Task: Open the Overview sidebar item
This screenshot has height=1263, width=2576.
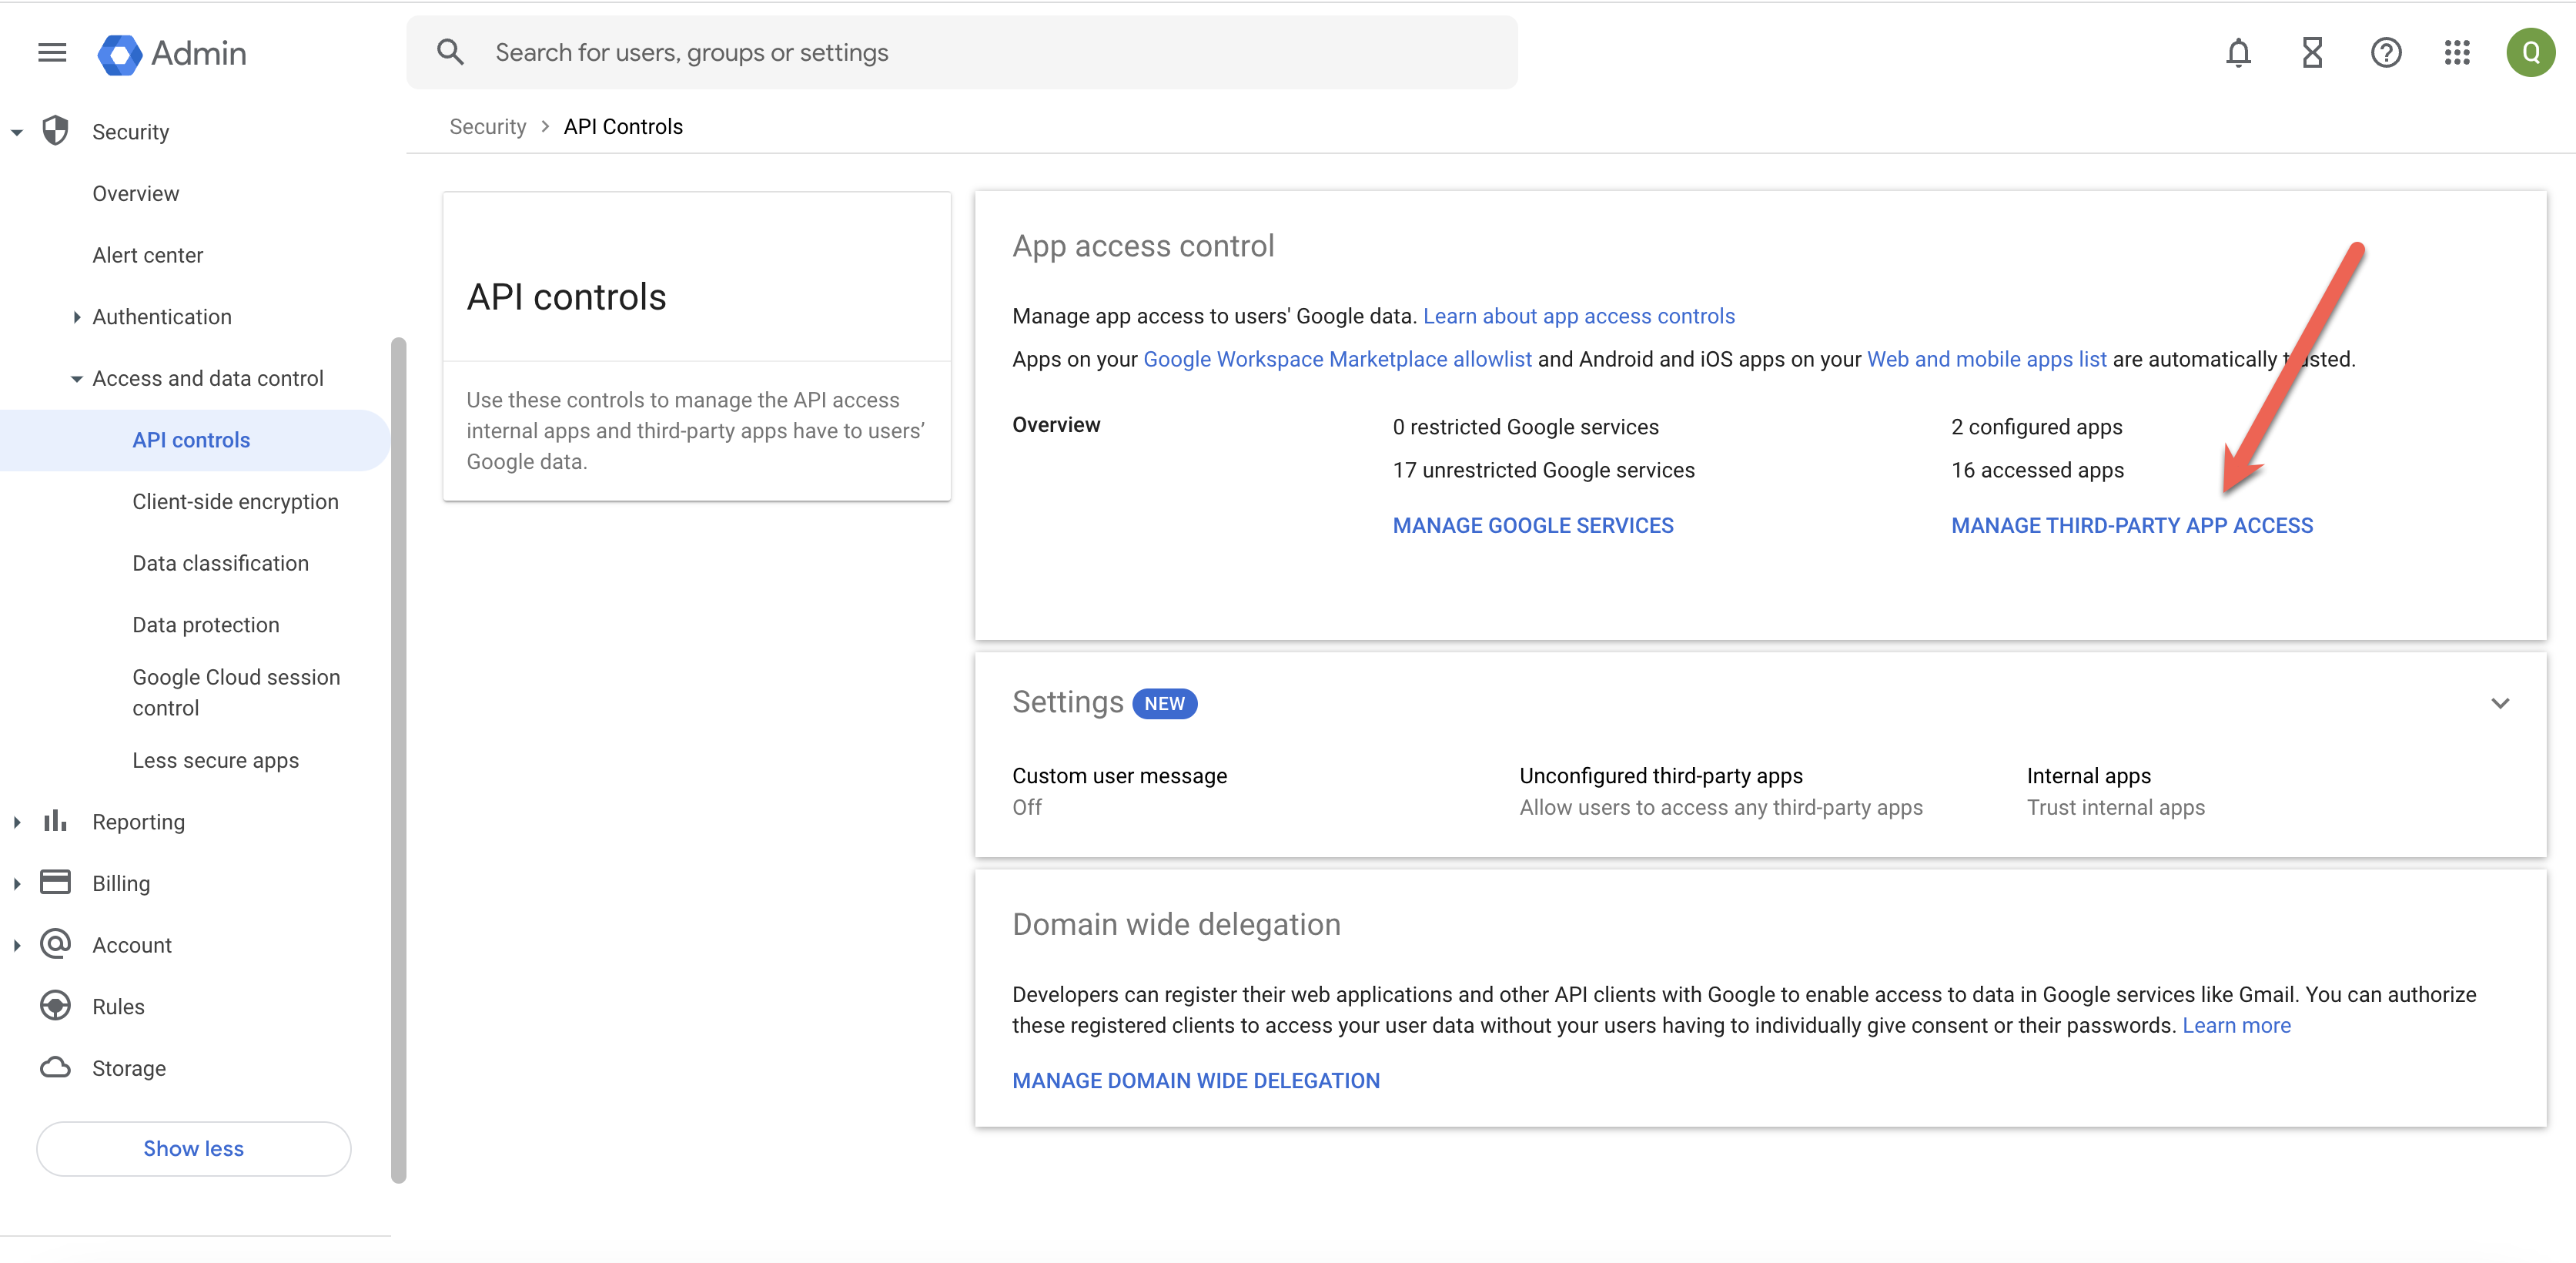Action: pos(136,193)
